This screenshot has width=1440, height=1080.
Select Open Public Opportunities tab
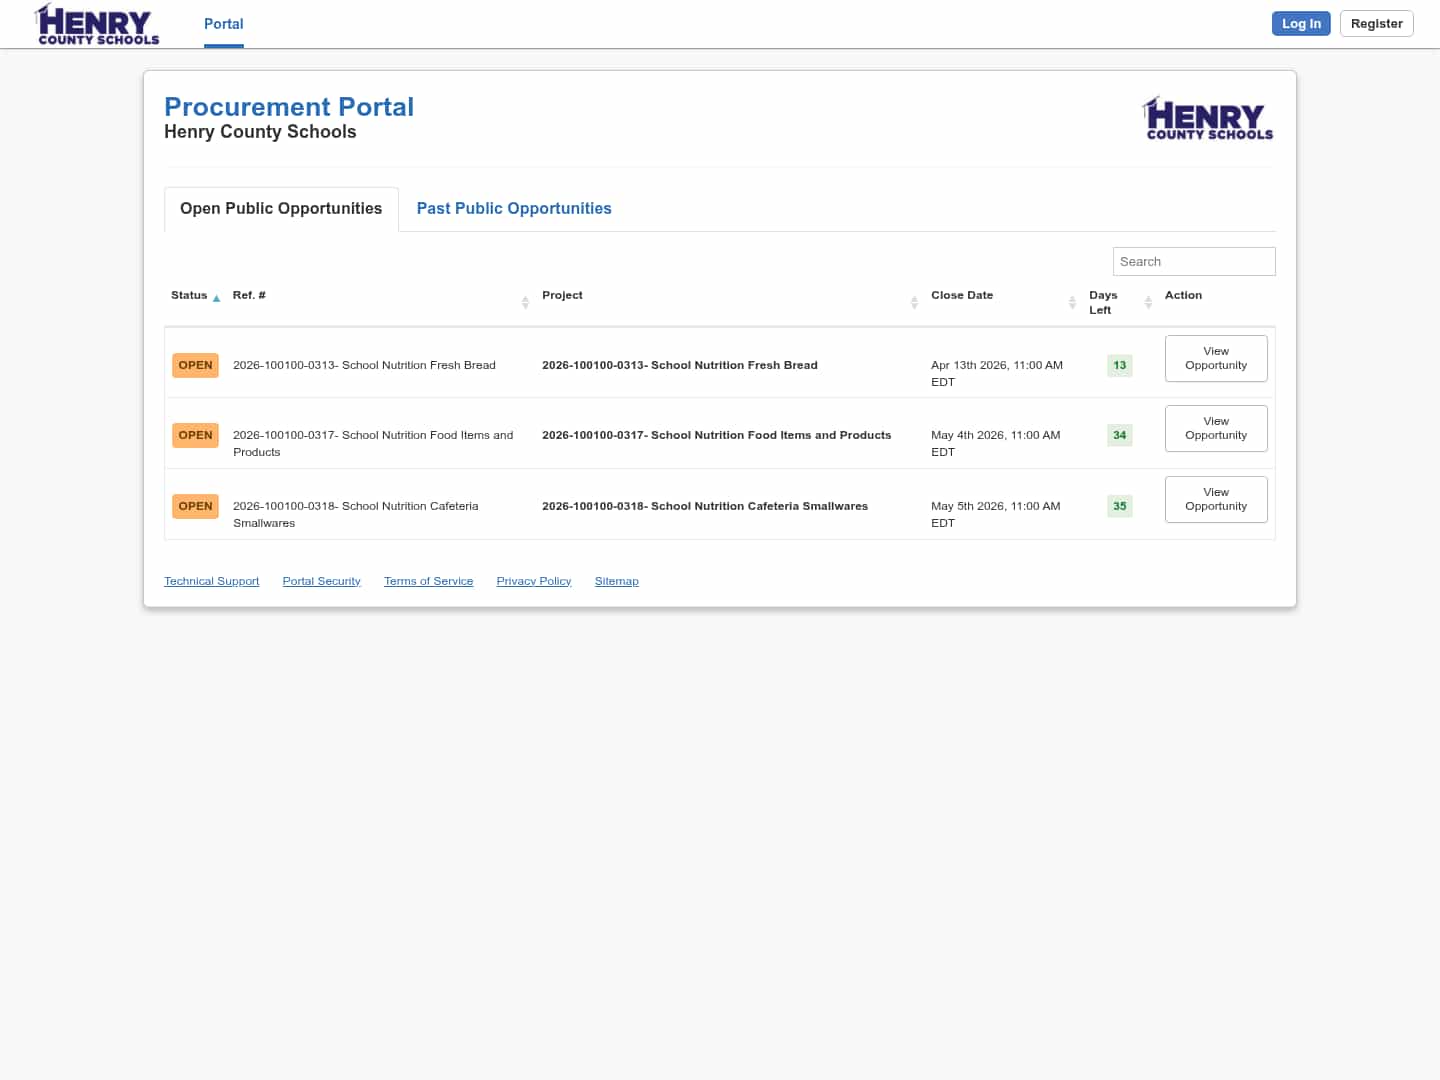click(x=281, y=208)
